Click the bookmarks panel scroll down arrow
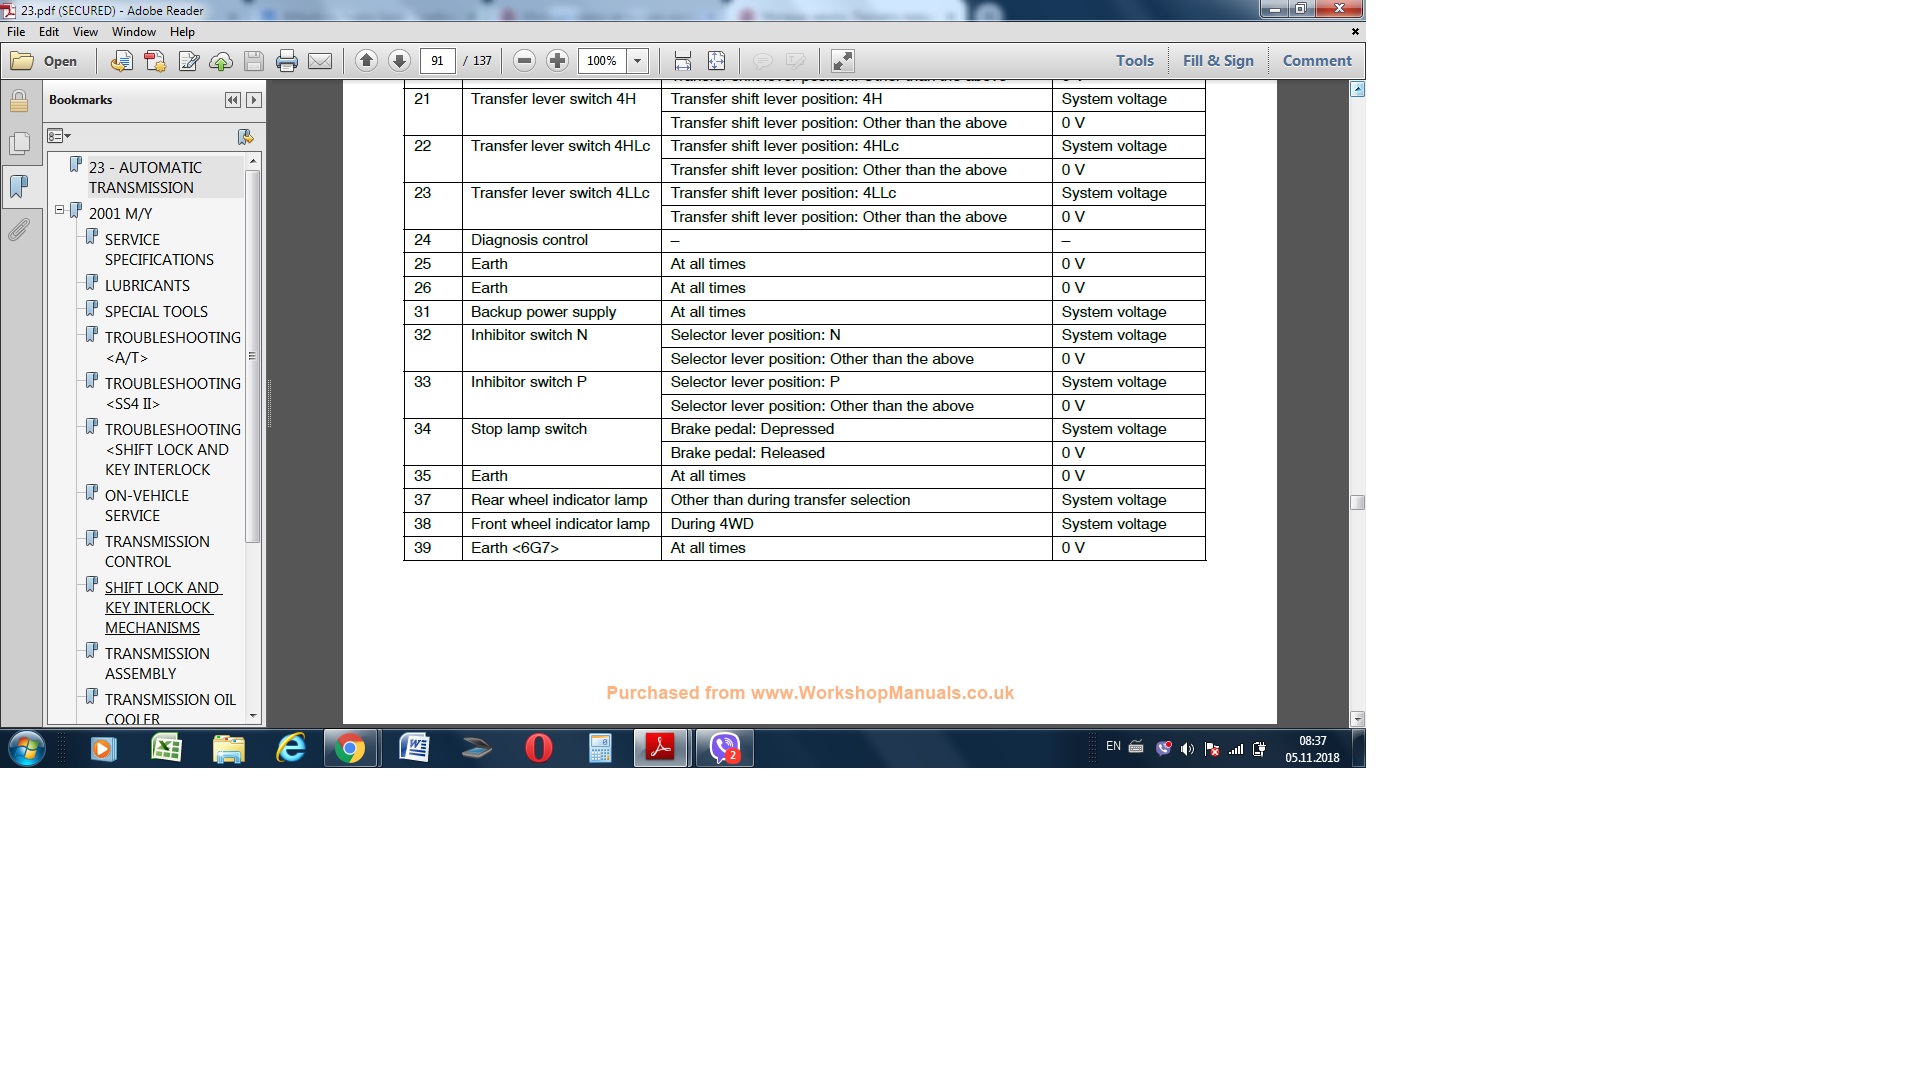Viewport: 1910px width, 1068px height. pos(253,716)
